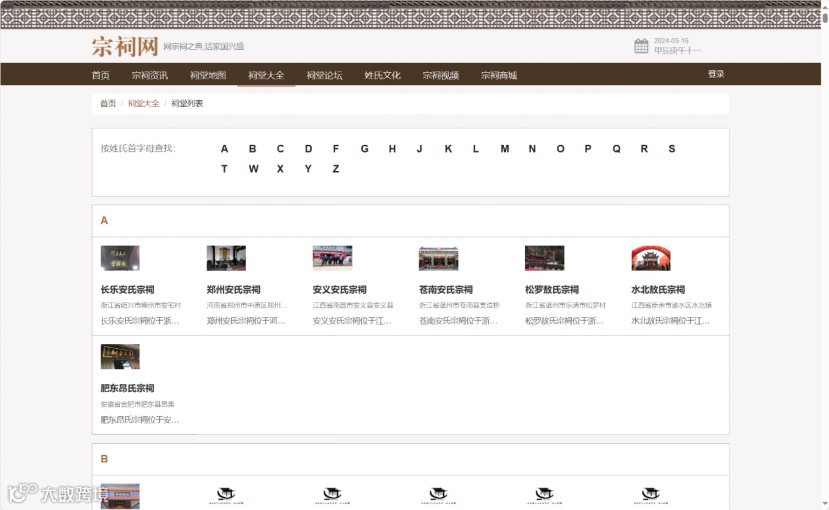Click the 郑州安氏宗祠 title link
The width and height of the screenshot is (829, 510).
click(x=234, y=290)
